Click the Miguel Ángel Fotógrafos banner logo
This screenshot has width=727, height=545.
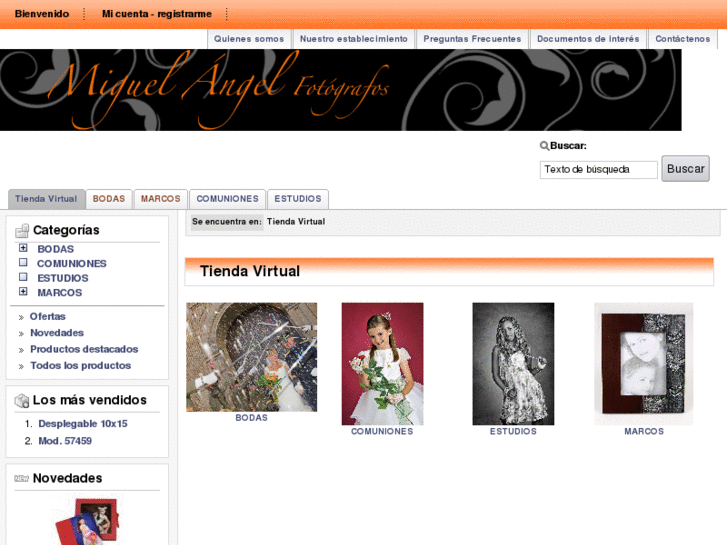tap(341, 90)
